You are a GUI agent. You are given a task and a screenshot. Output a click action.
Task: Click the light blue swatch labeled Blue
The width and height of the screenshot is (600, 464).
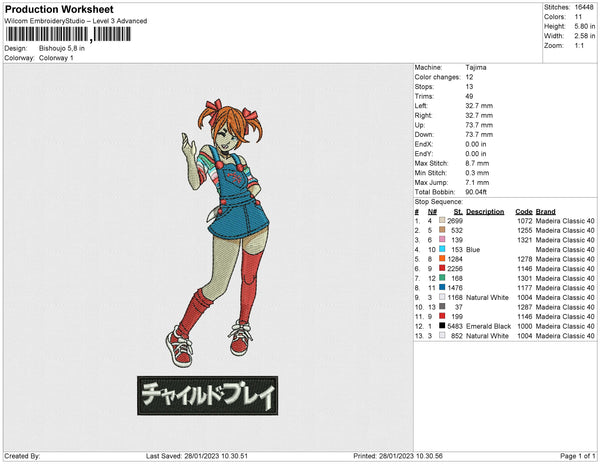coord(442,249)
